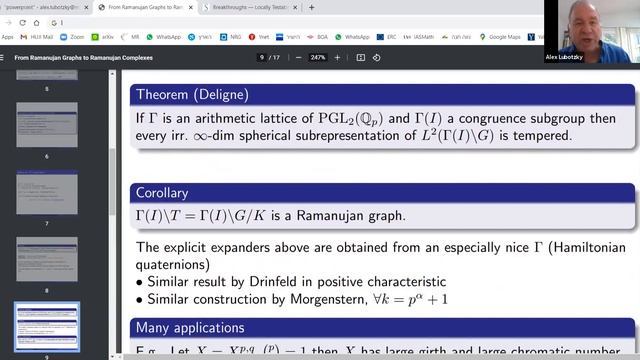This screenshot has height=360, width=640.
Task: Open the first WhatsApp bookmark
Action: click(164, 37)
